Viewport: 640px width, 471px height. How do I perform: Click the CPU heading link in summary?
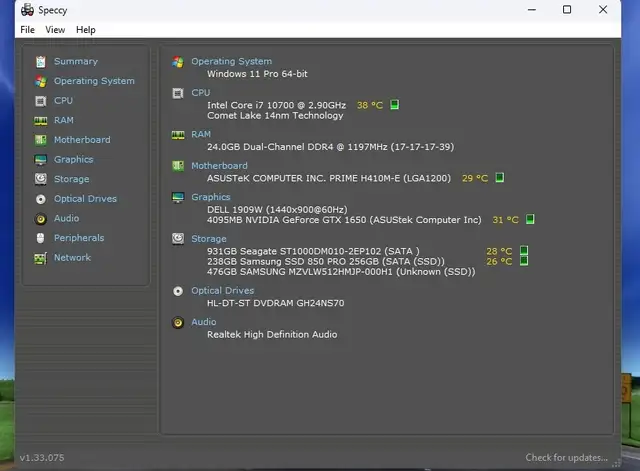pos(201,93)
